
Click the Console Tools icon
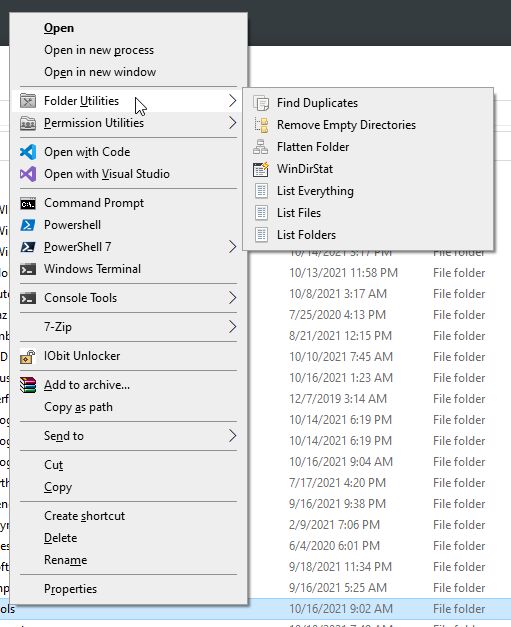[28, 298]
